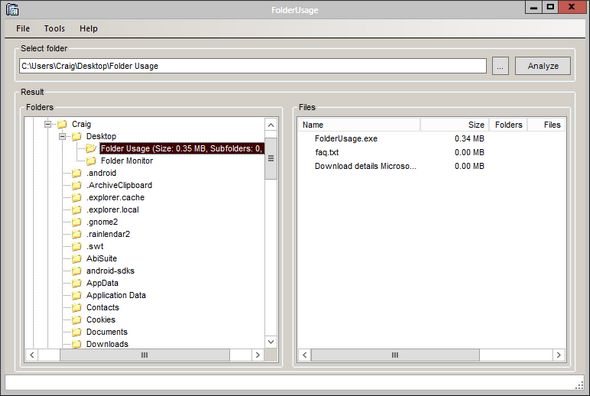Click the 0.34 MB size value

[469, 139]
